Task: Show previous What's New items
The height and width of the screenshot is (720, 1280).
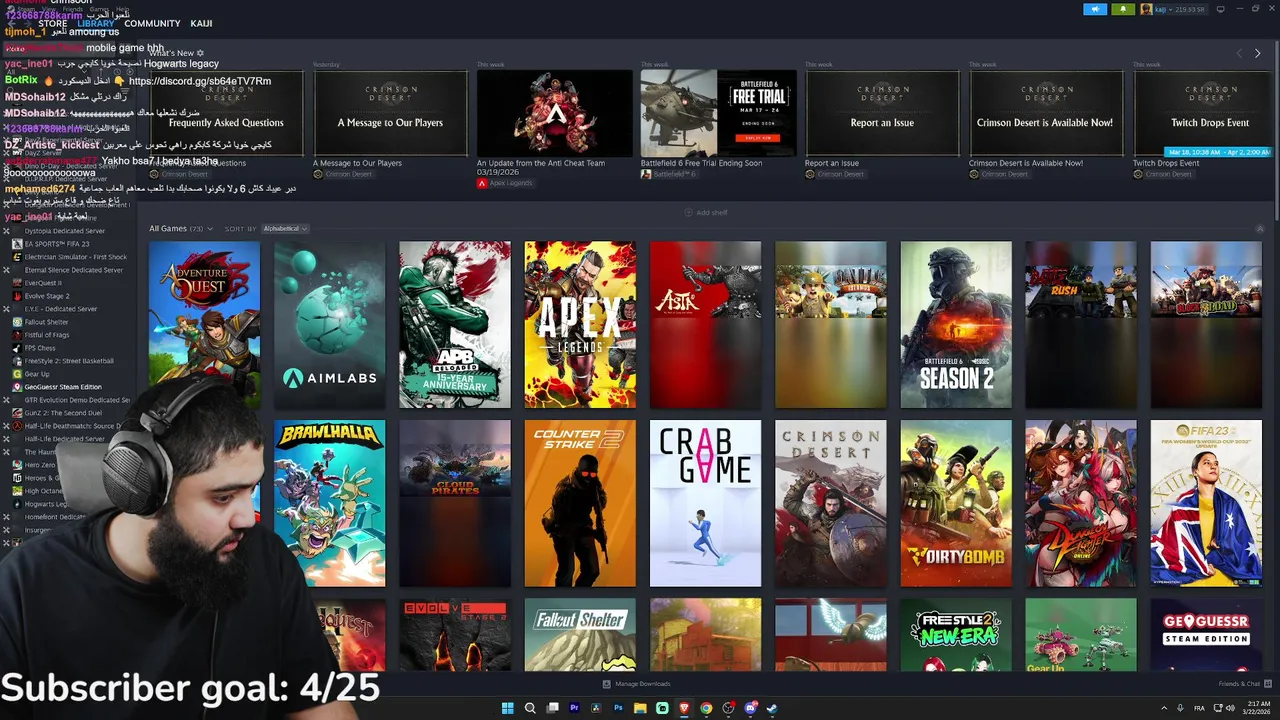Action: coord(1239,53)
